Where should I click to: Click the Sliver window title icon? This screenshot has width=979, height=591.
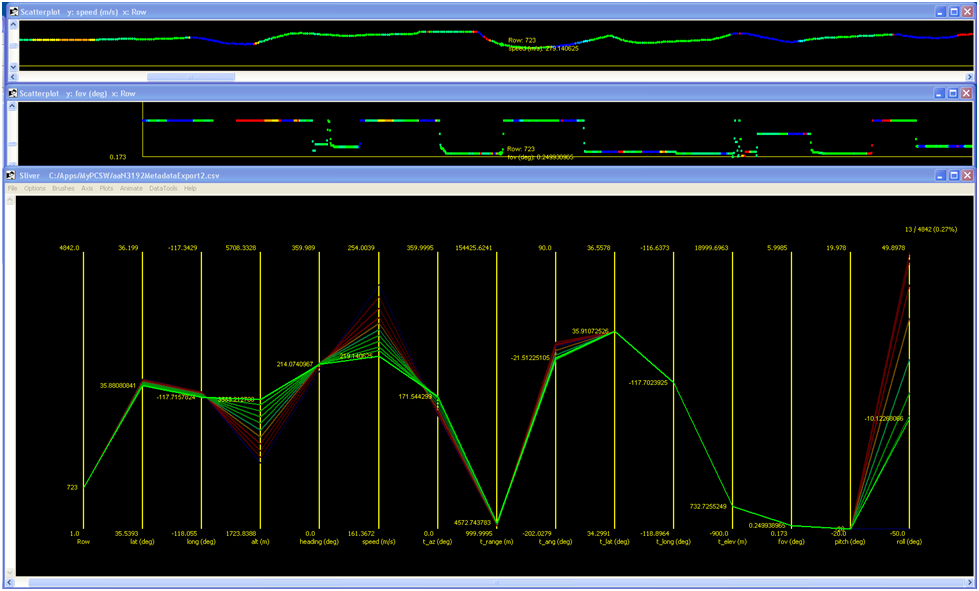12,175
